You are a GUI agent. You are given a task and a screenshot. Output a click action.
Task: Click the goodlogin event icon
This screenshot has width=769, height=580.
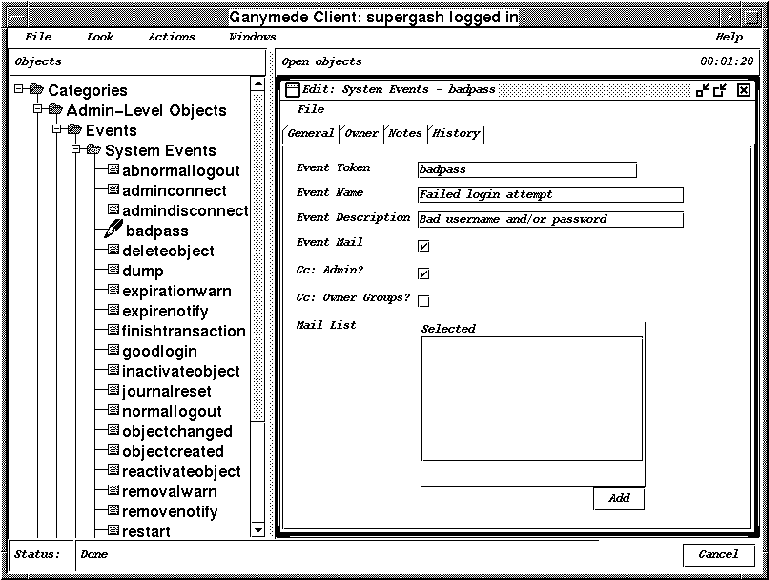(x=113, y=351)
